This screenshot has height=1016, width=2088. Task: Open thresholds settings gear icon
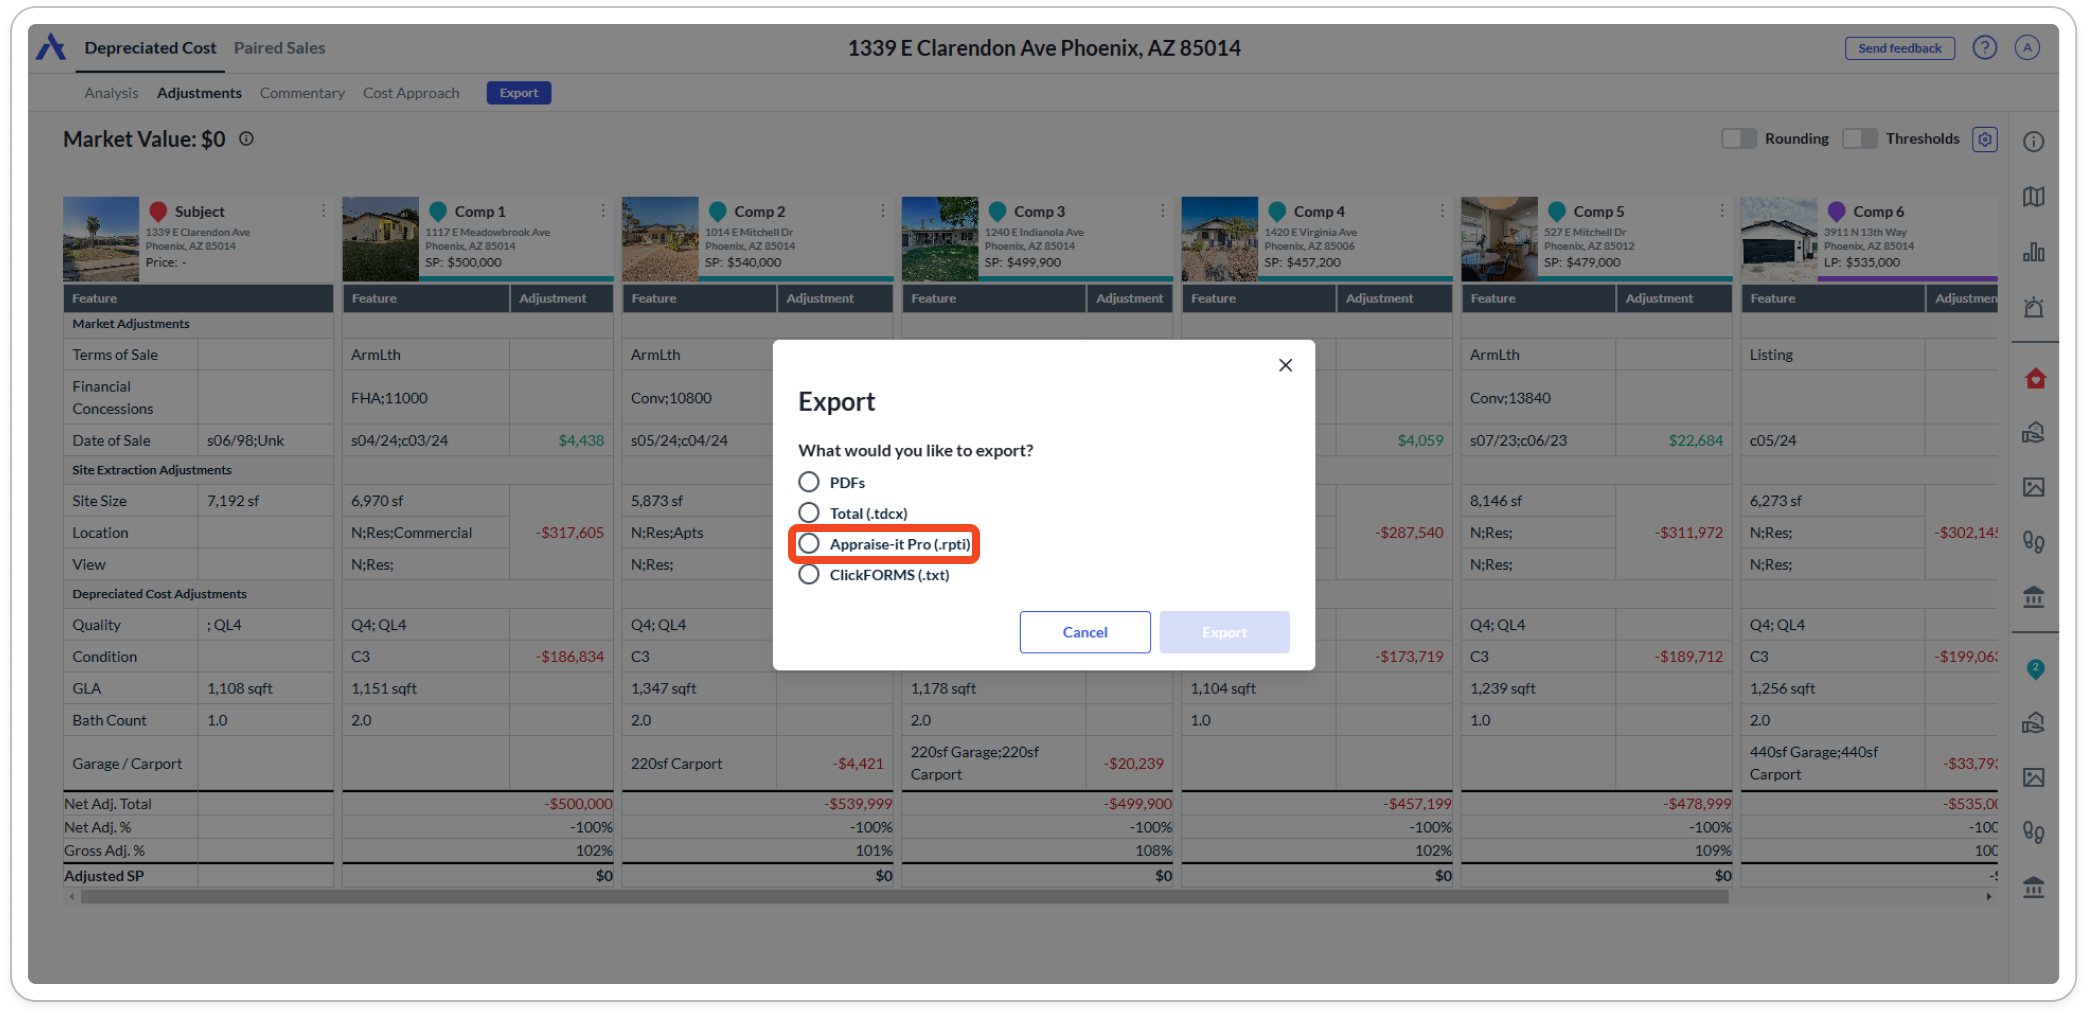[x=1985, y=139]
